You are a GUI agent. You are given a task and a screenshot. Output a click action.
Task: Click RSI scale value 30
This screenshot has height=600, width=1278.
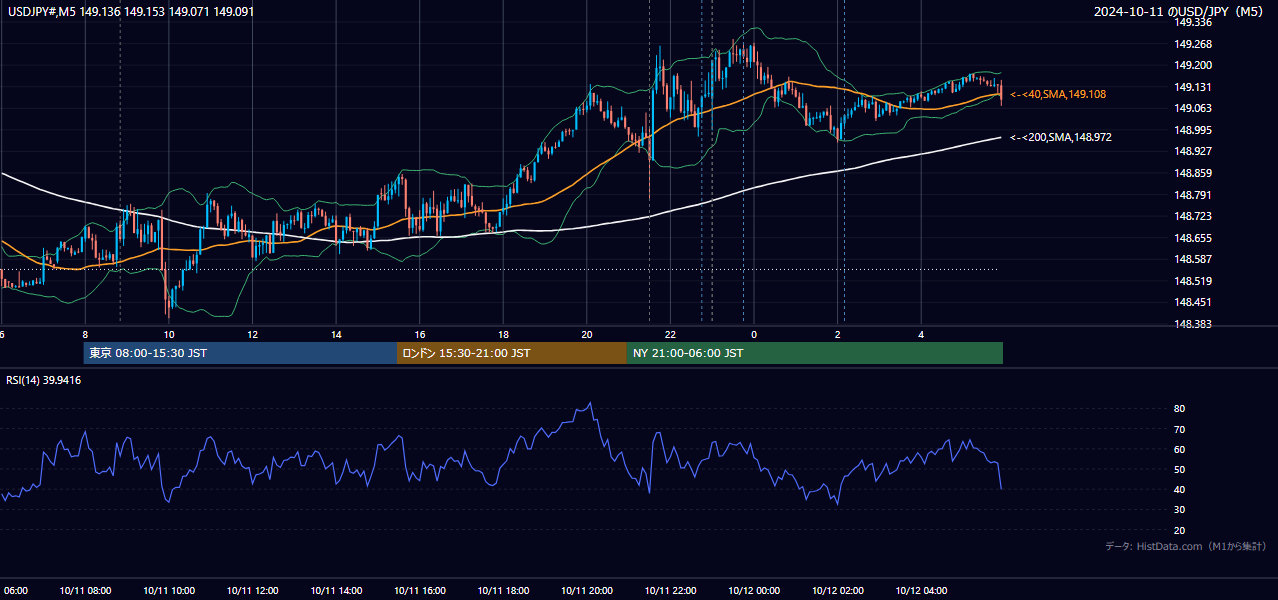click(1180, 510)
